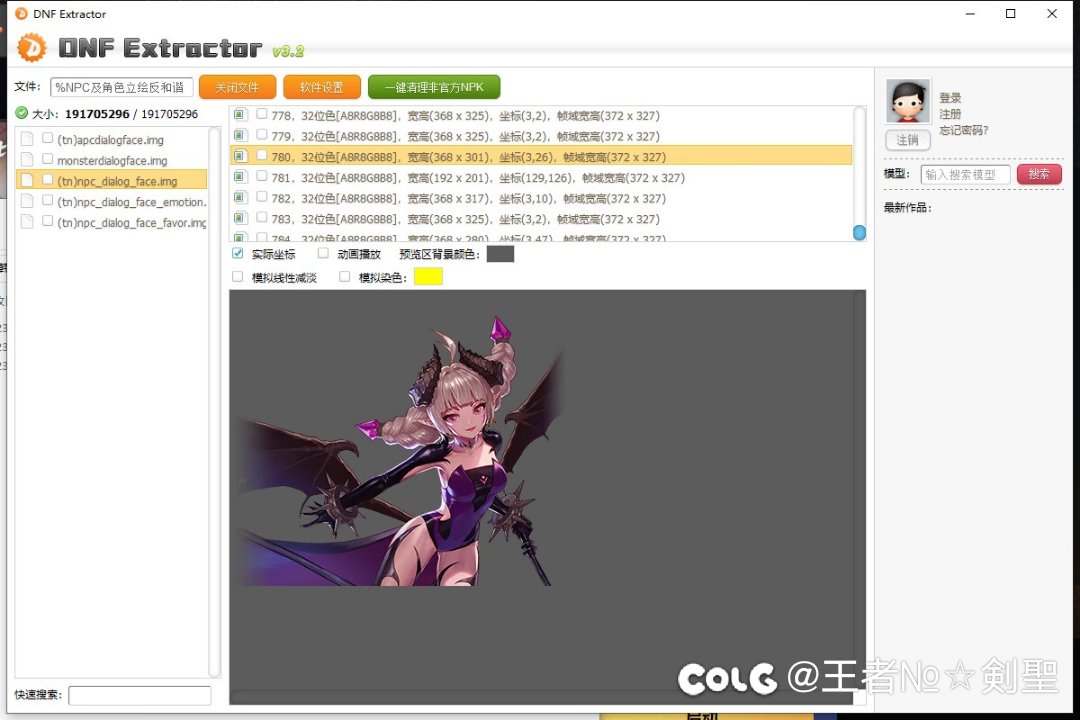Focus the 文件 path input field
Image resolution: width=1080 pixels, height=720 pixels.
tap(121, 88)
